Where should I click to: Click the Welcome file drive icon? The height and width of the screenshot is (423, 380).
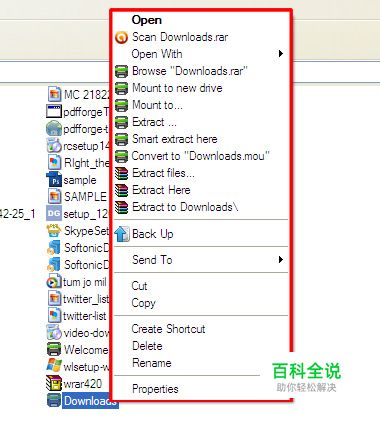[x=54, y=349]
